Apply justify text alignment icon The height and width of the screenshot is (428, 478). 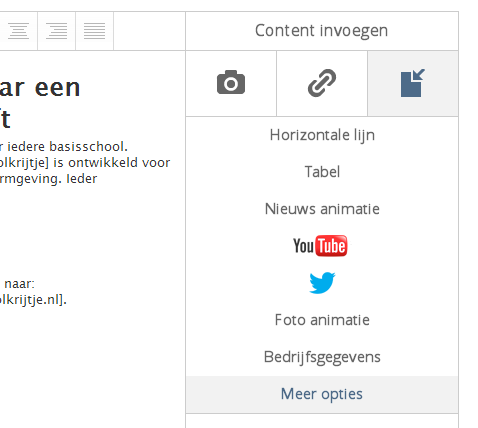pos(94,31)
